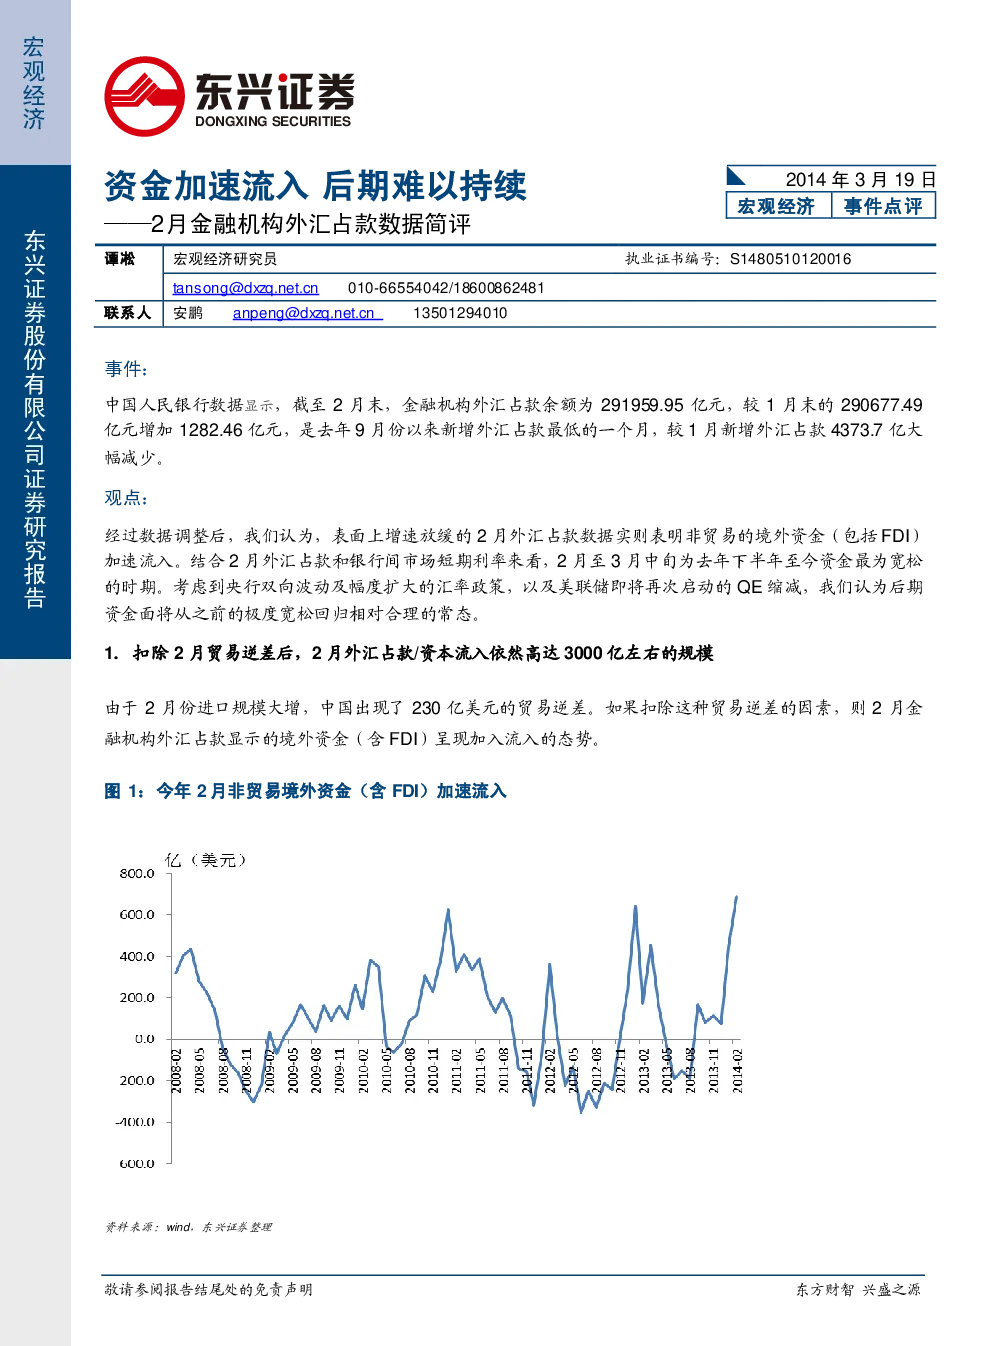
Task: Click the 东兴证券 company name text logo
Action: click(x=274, y=92)
